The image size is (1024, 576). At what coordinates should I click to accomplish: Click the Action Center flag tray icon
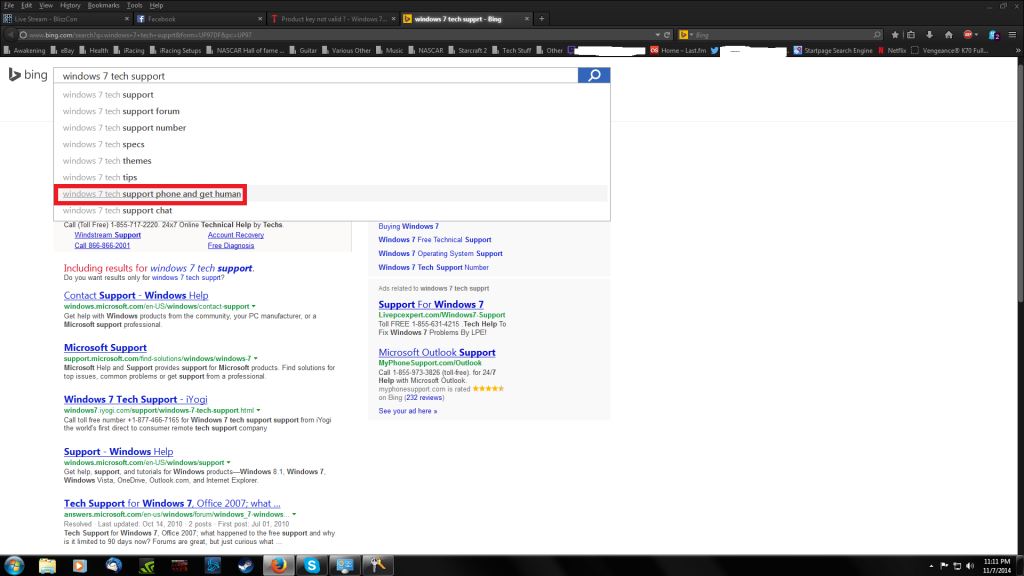pyautogui.click(x=944, y=566)
